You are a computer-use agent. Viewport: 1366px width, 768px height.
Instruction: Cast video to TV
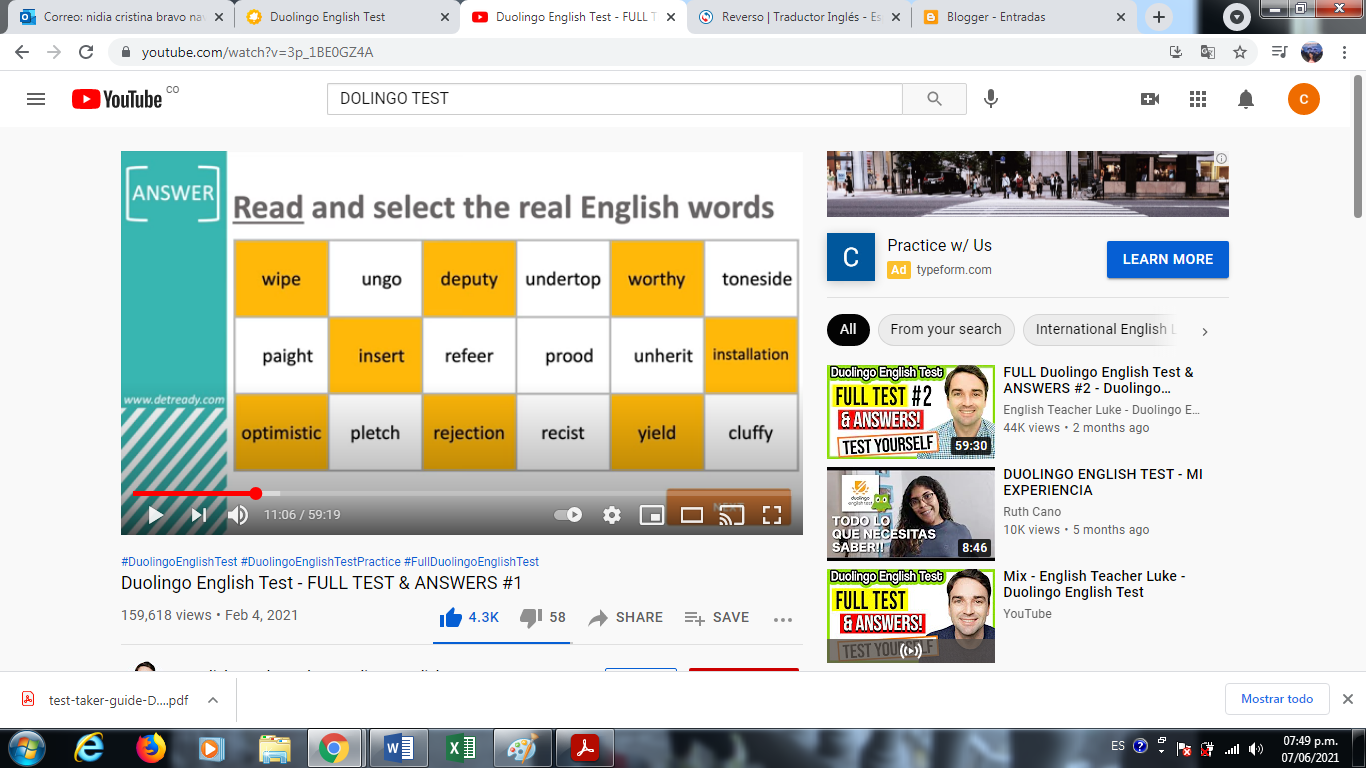tap(732, 515)
